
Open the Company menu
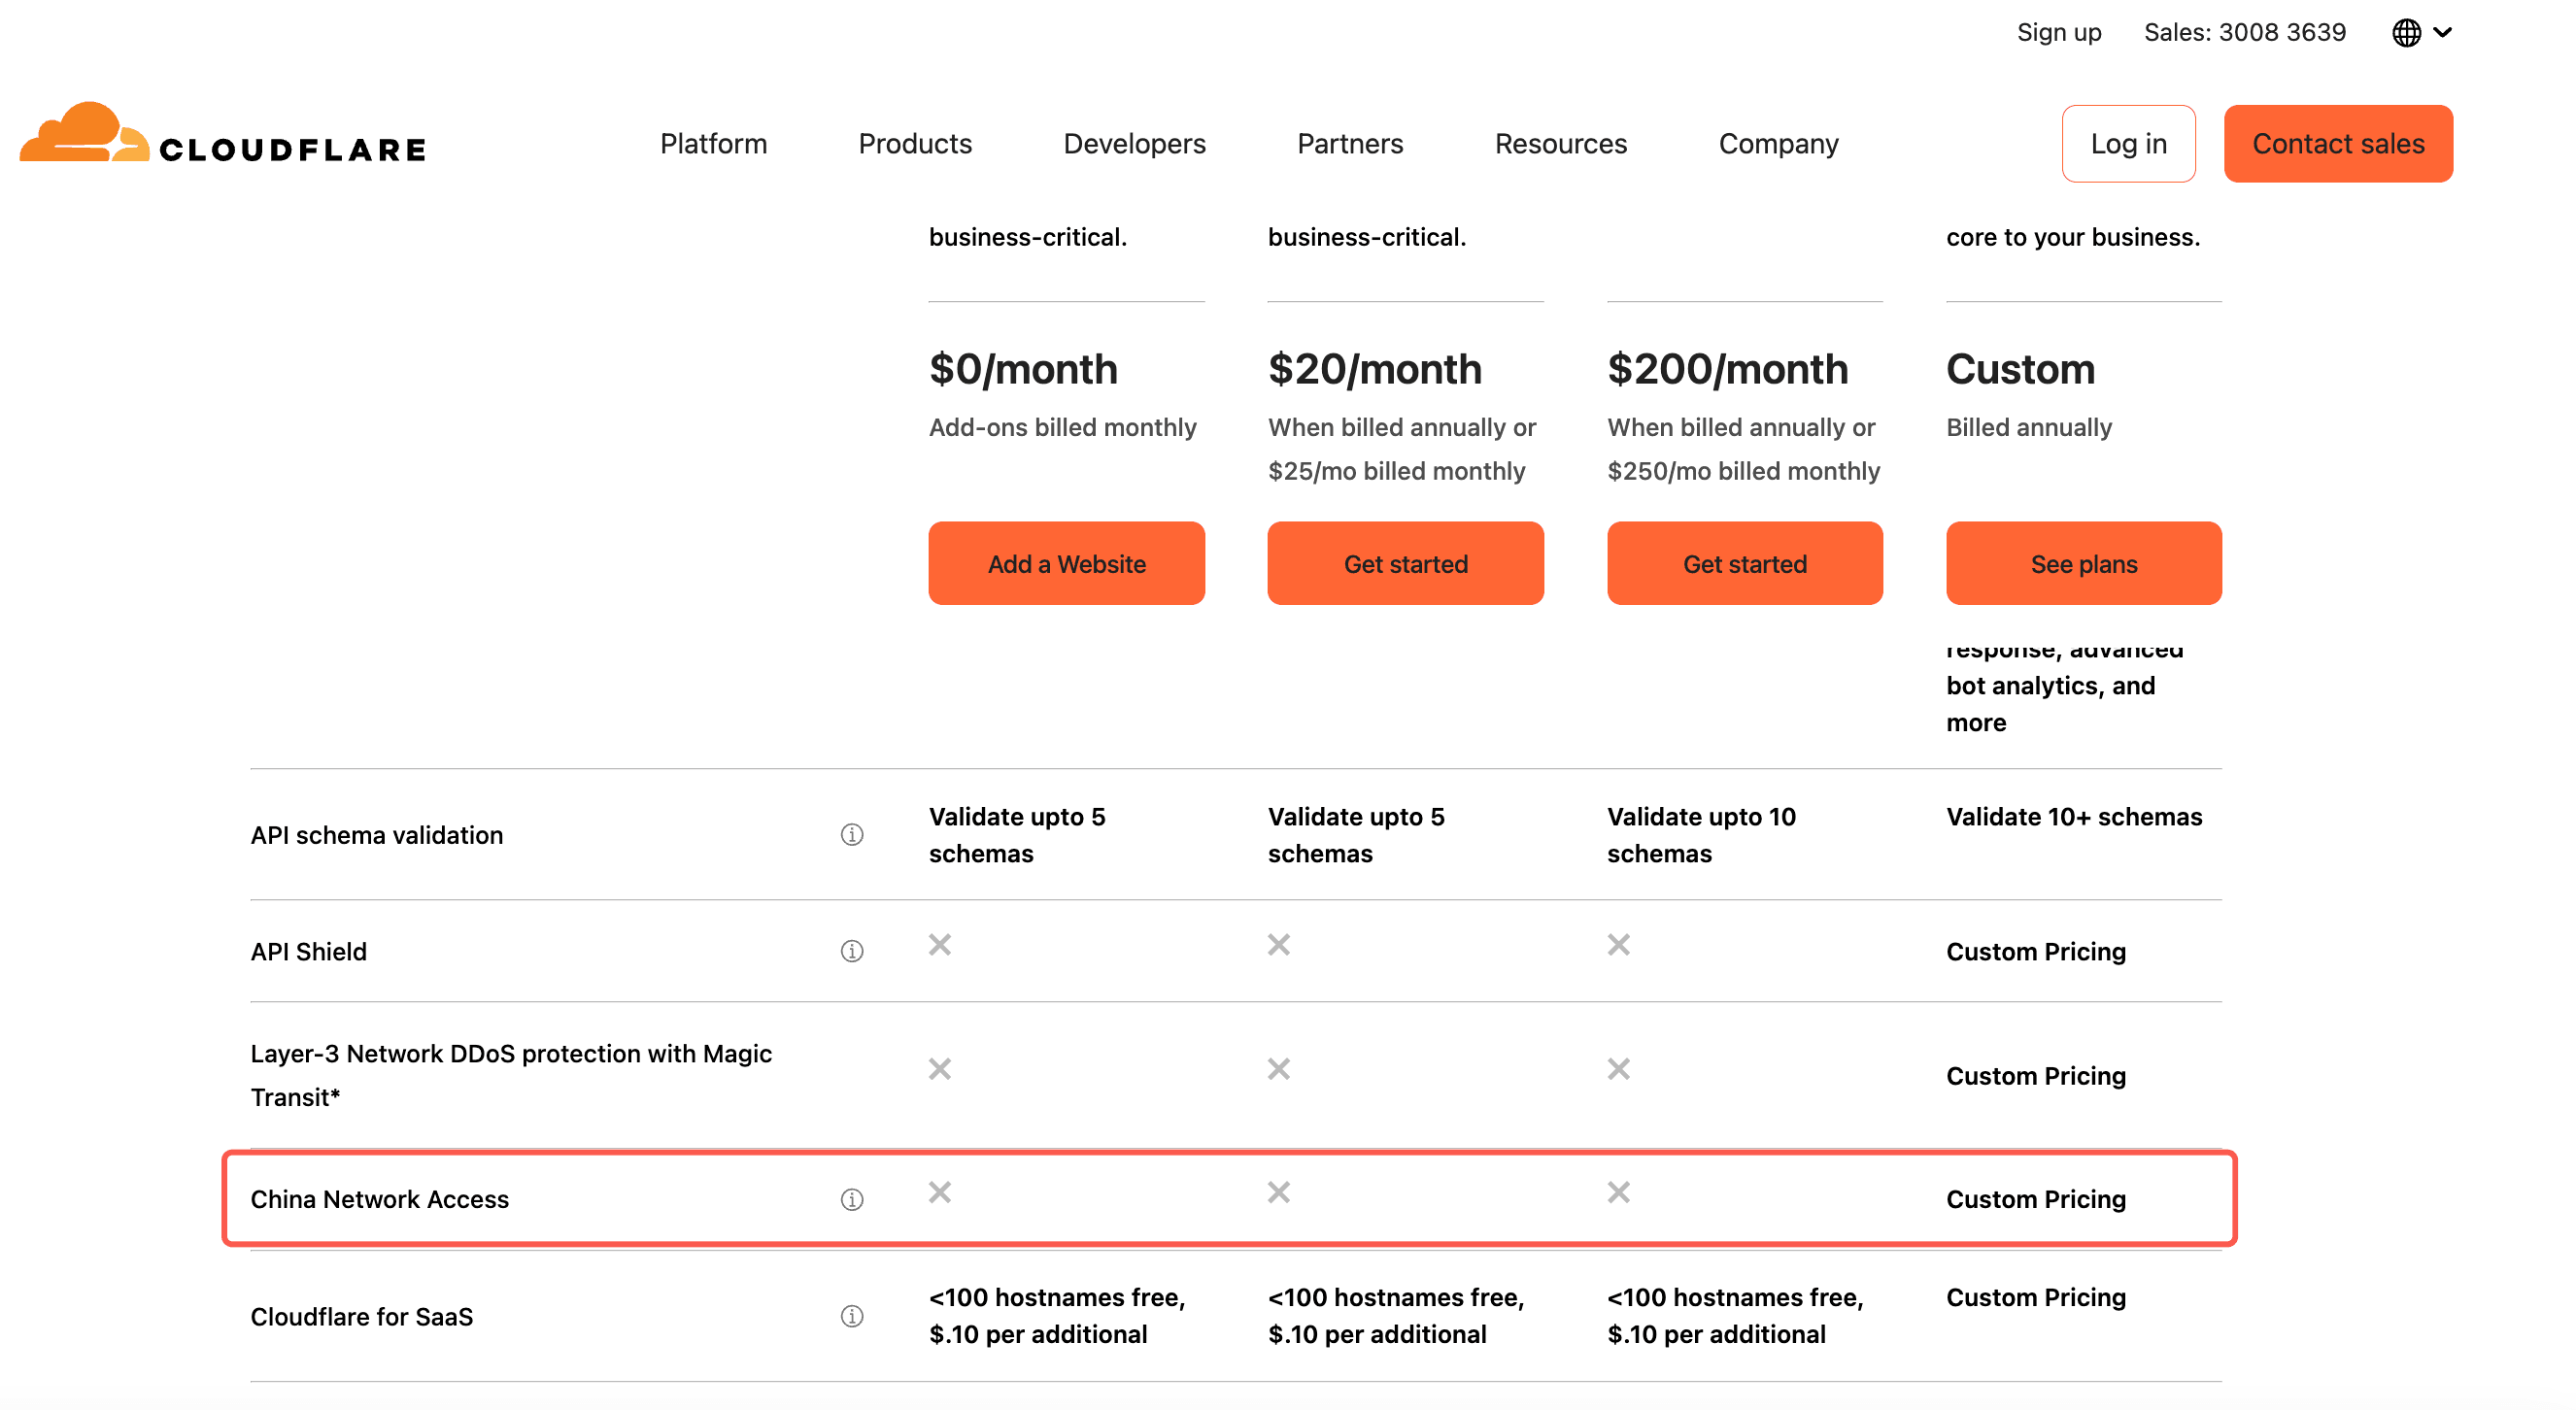pyautogui.click(x=1778, y=144)
